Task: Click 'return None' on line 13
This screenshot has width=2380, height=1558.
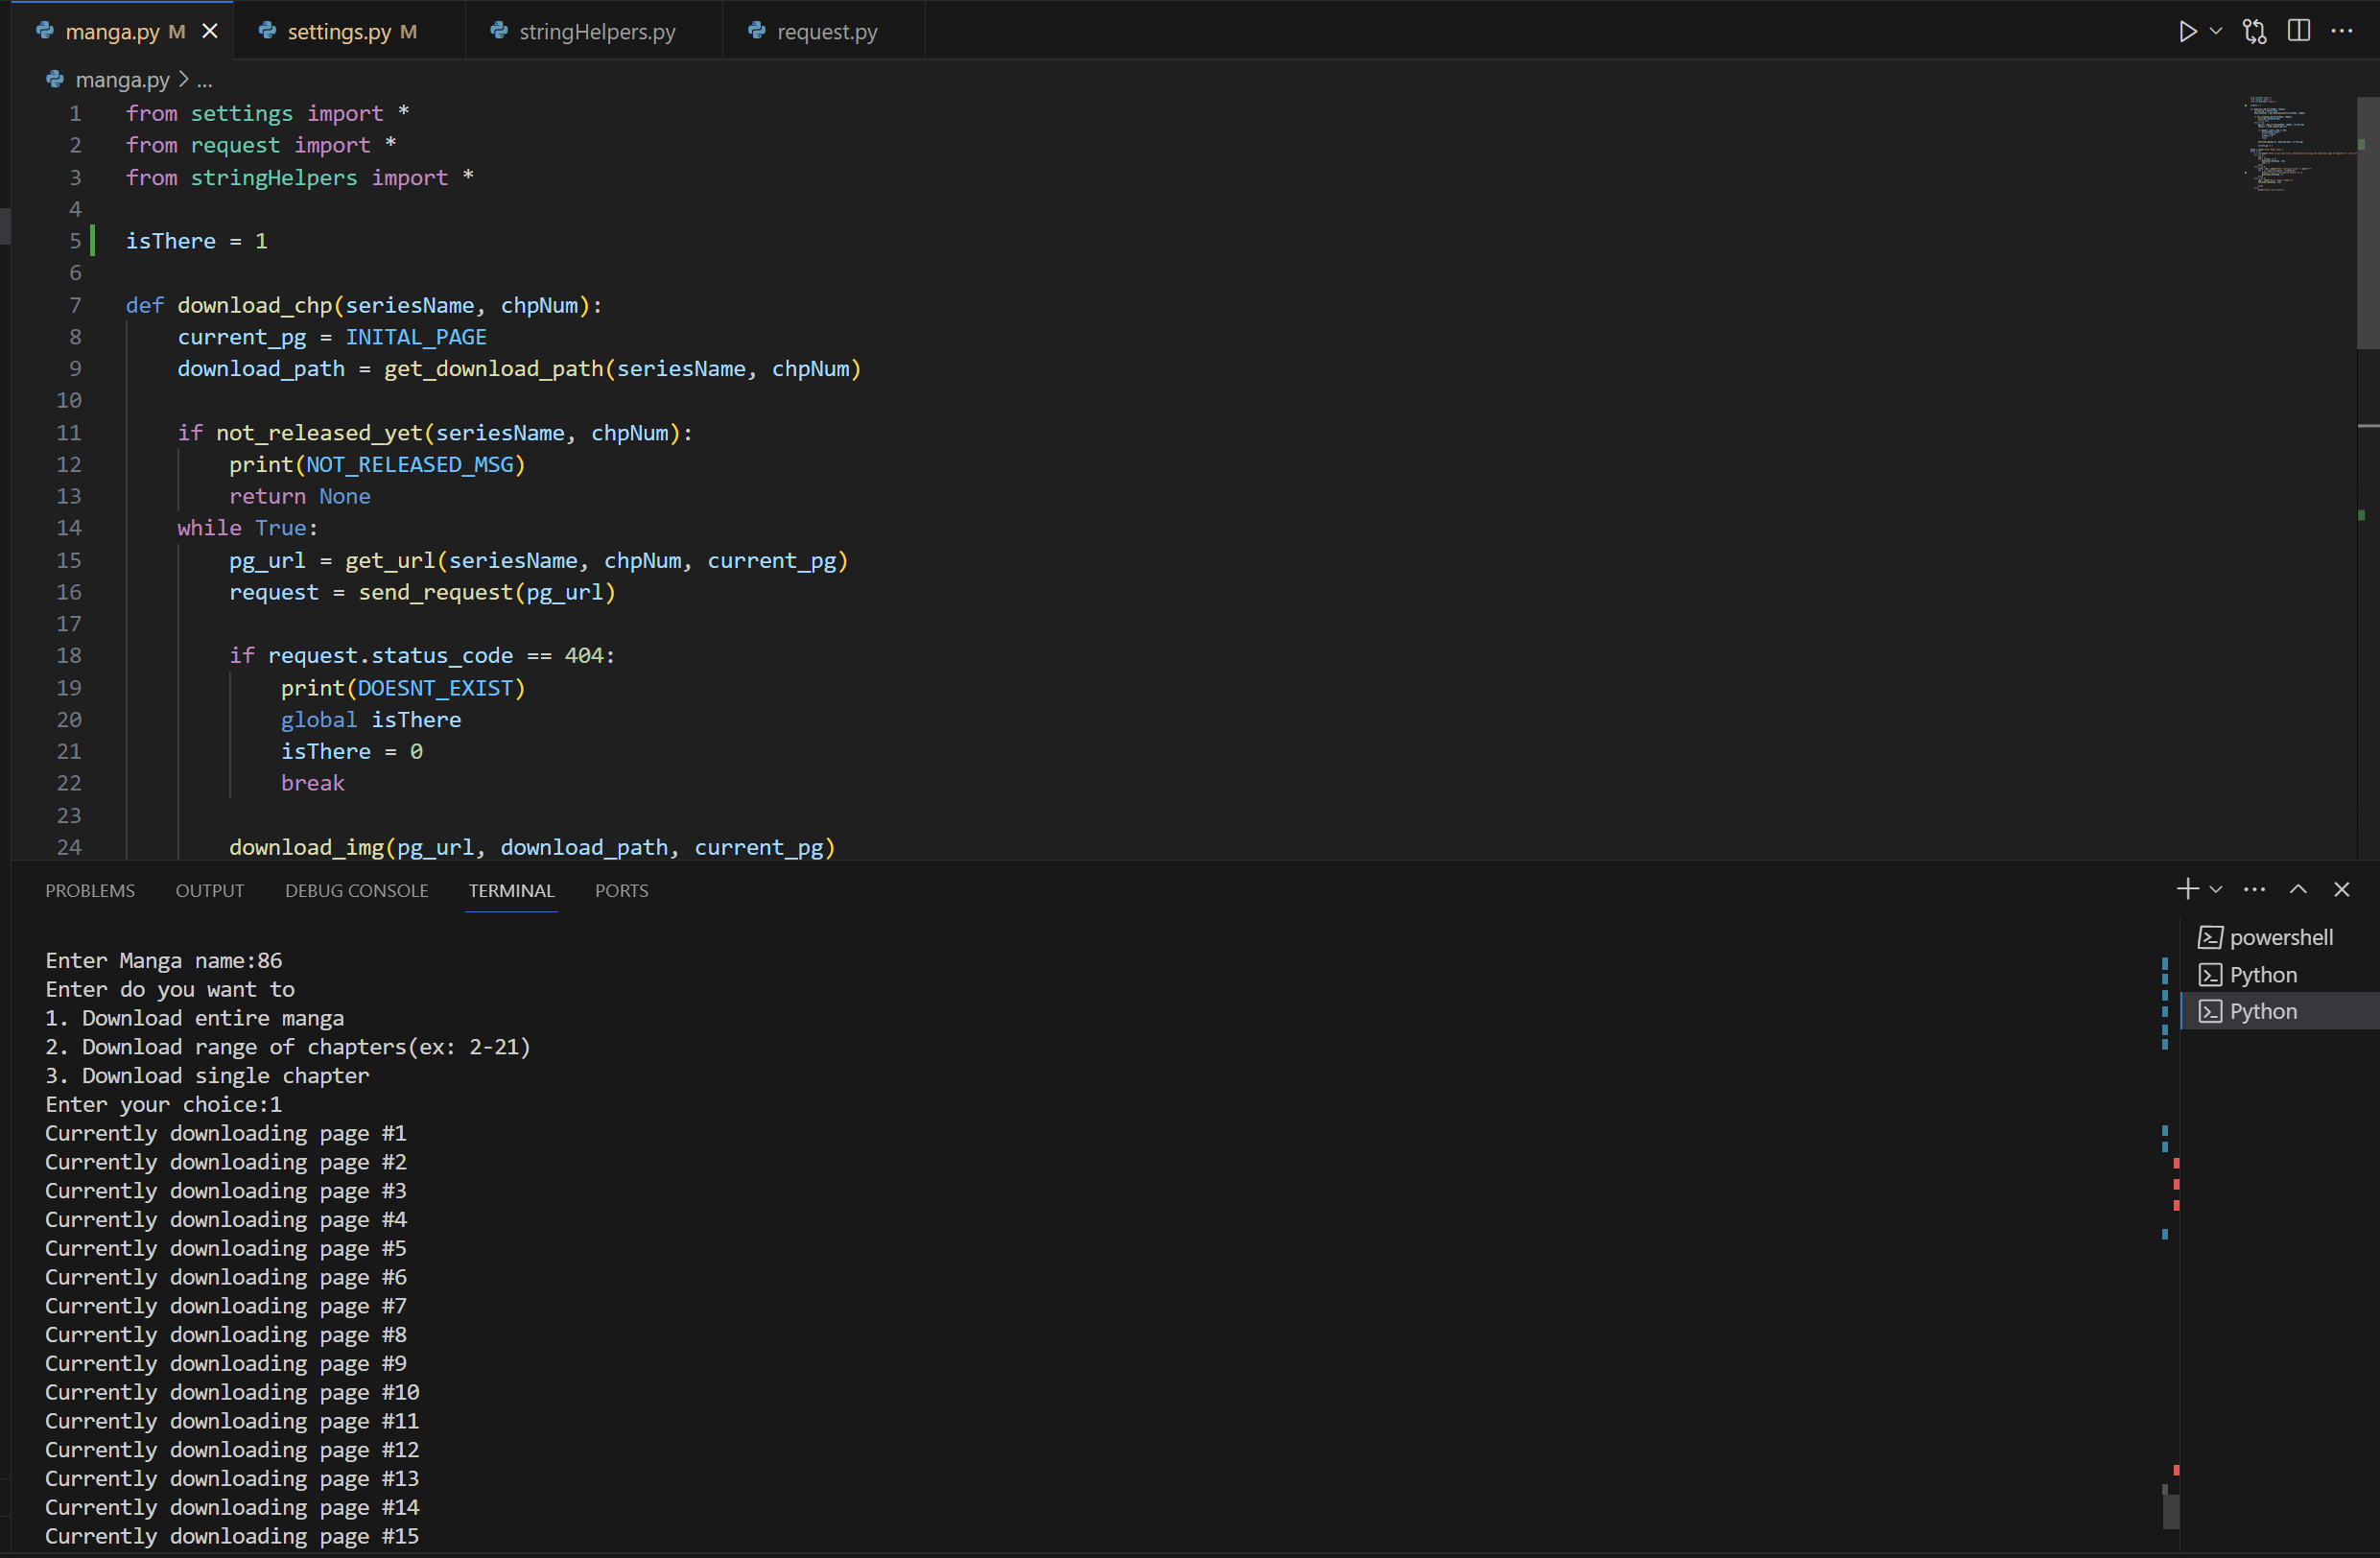Action: coord(300,496)
